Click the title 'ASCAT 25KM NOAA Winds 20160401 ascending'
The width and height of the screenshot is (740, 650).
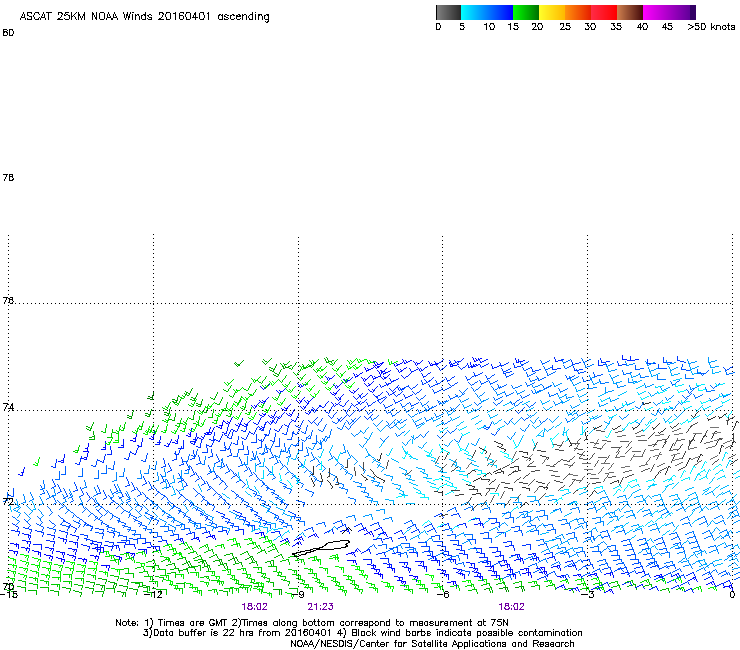click(144, 16)
